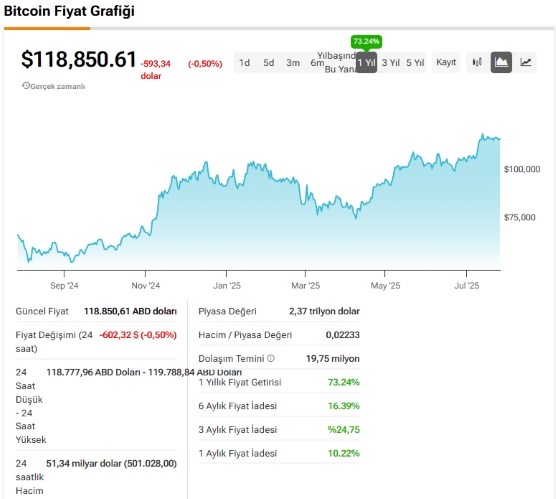Click the $118,850.61 price heading
The height and width of the screenshot is (499, 556).
(x=79, y=59)
